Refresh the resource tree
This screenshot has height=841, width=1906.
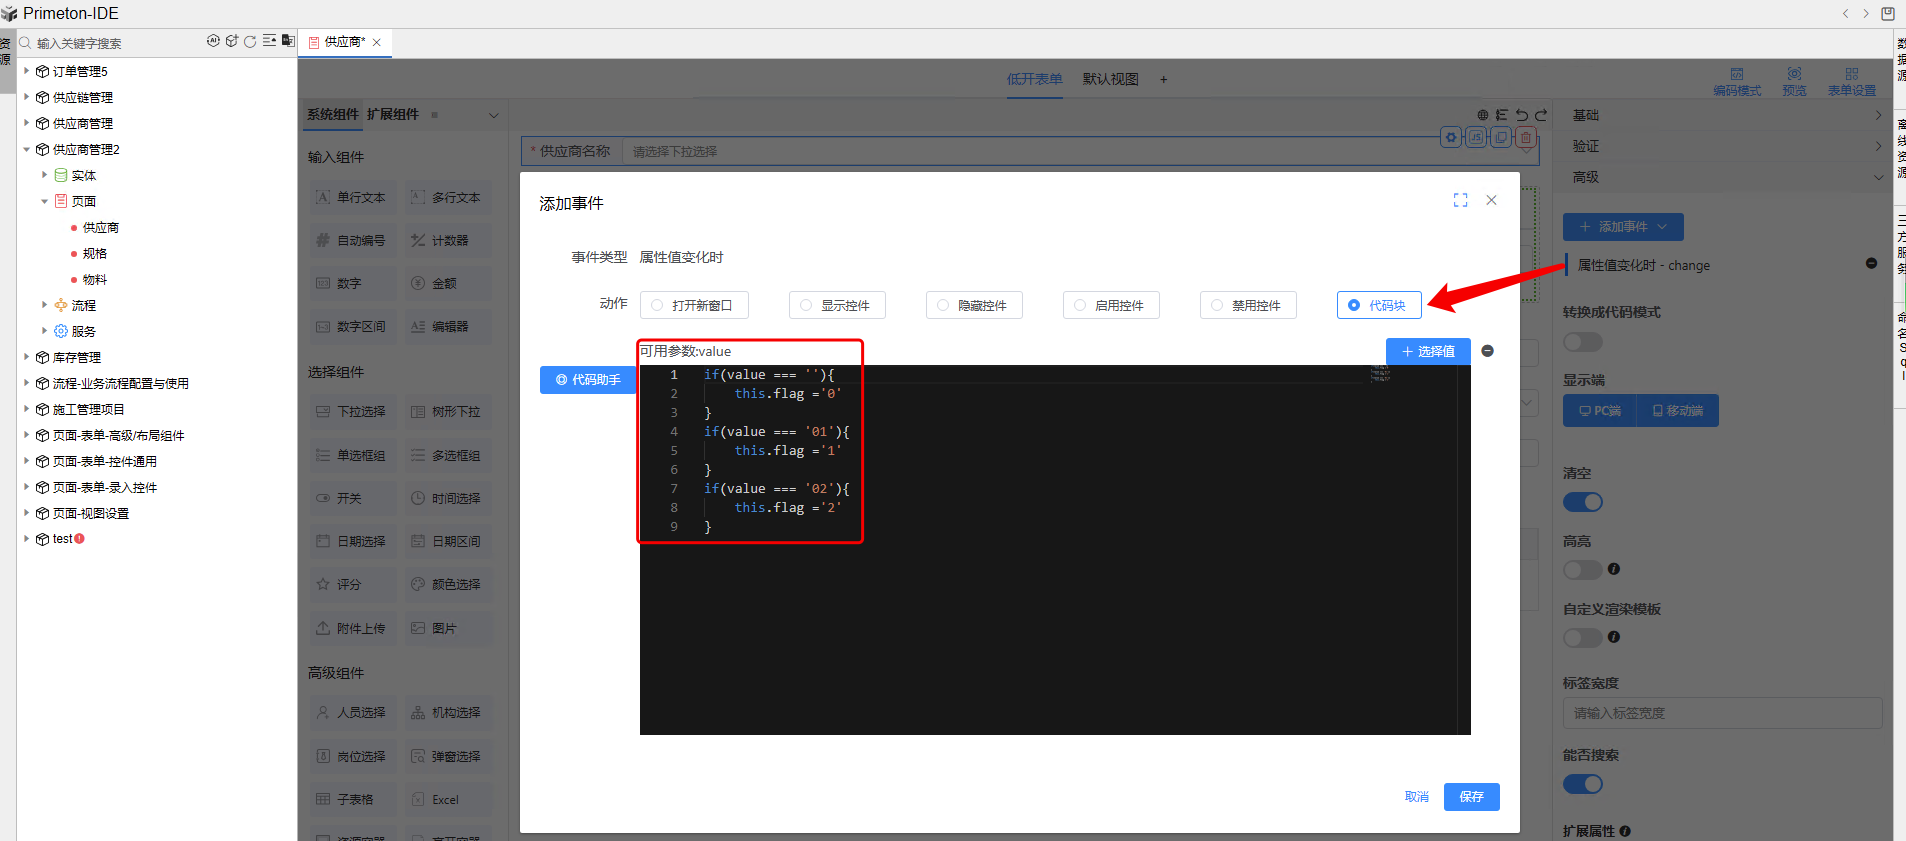coord(250,41)
